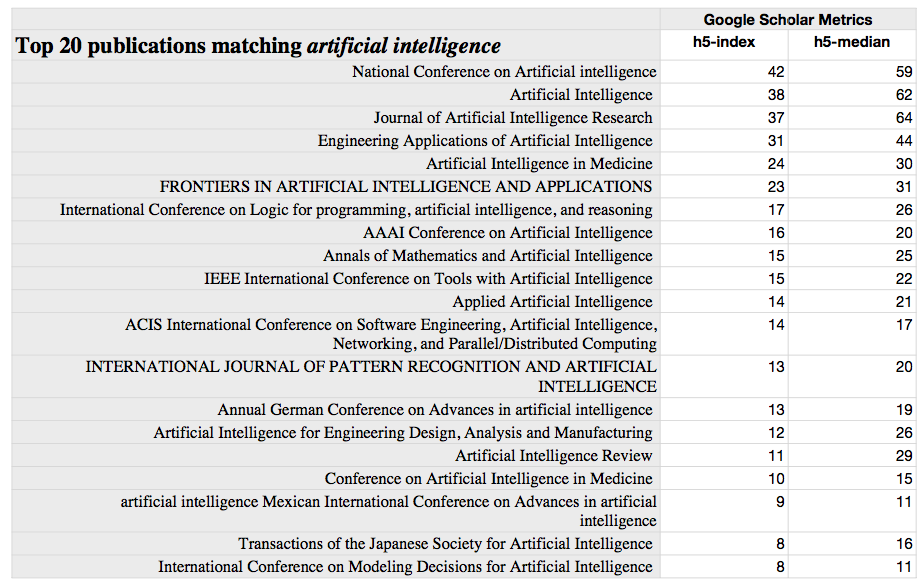Select Applied Artificial Intelligence publication
The width and height of the screenshot is (924, 585).
[552, 302]
